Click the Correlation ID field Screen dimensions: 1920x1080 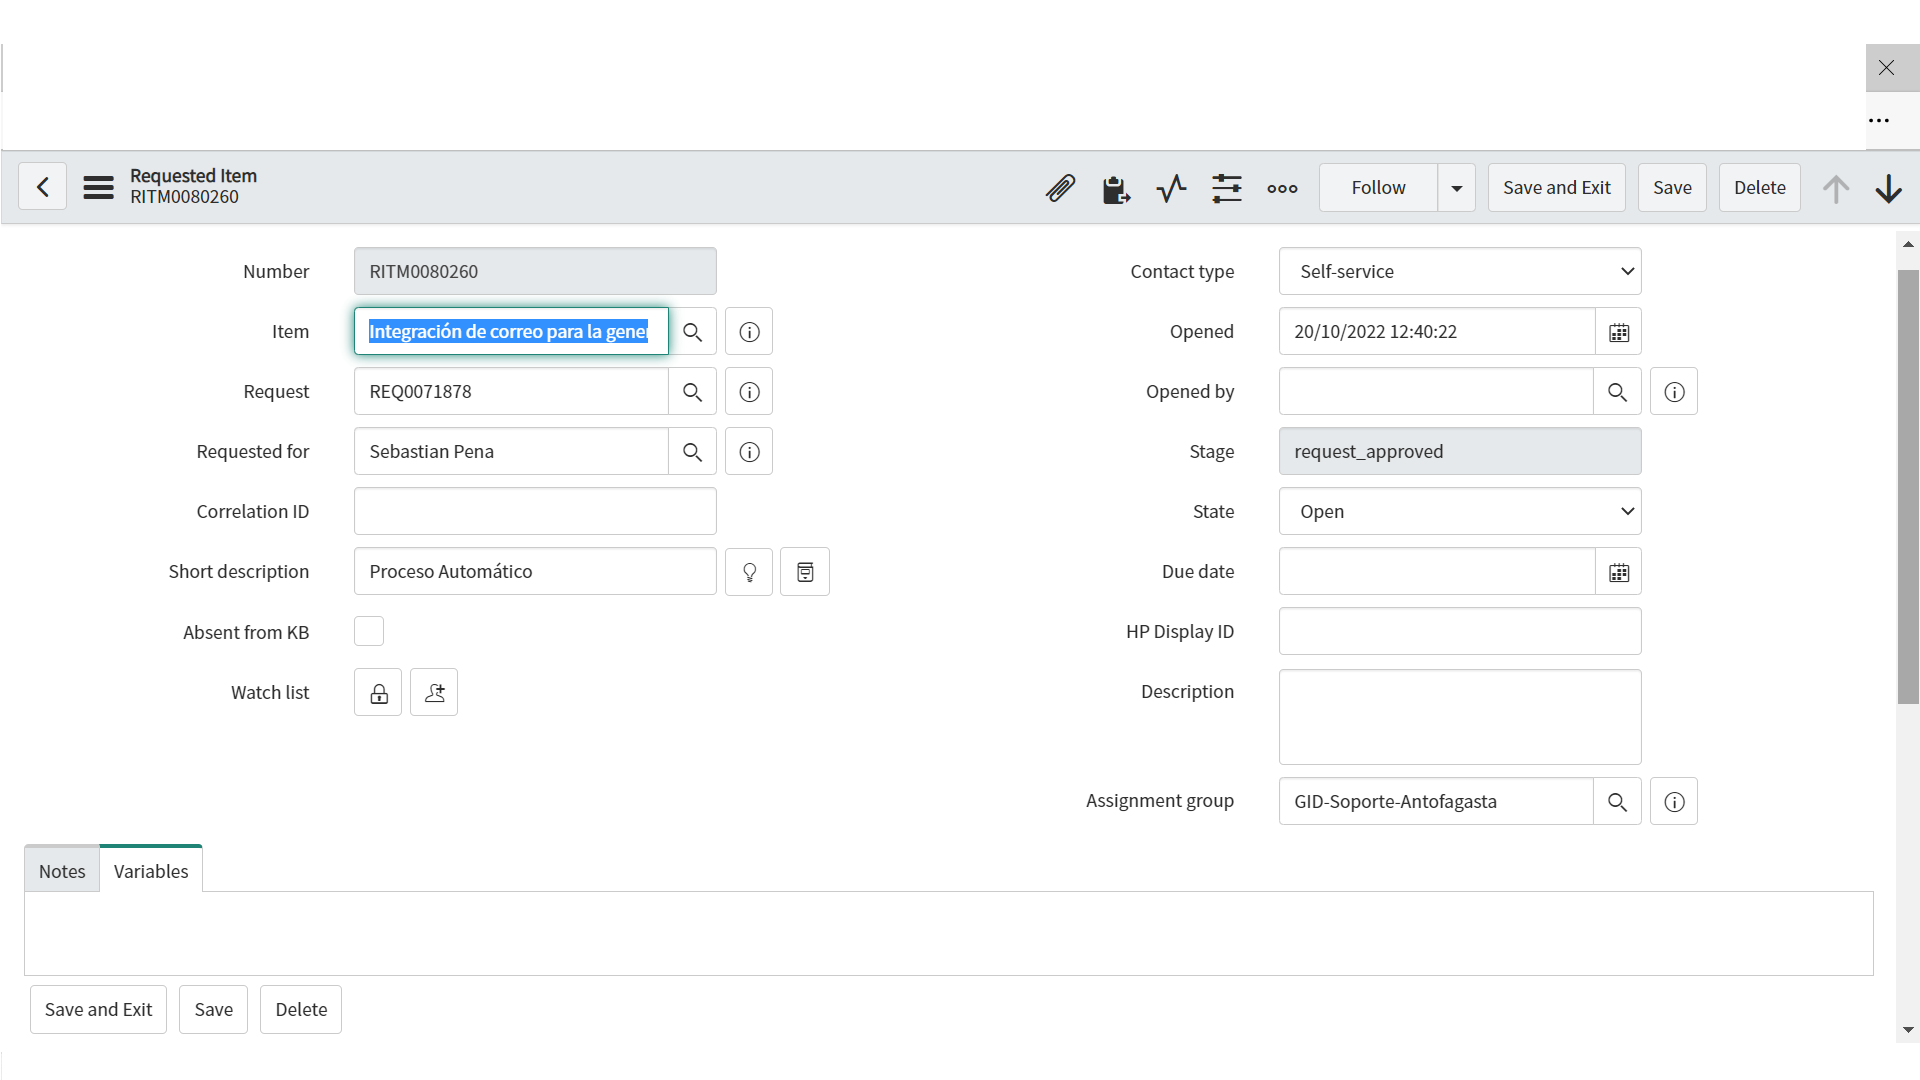click(535, 511)
